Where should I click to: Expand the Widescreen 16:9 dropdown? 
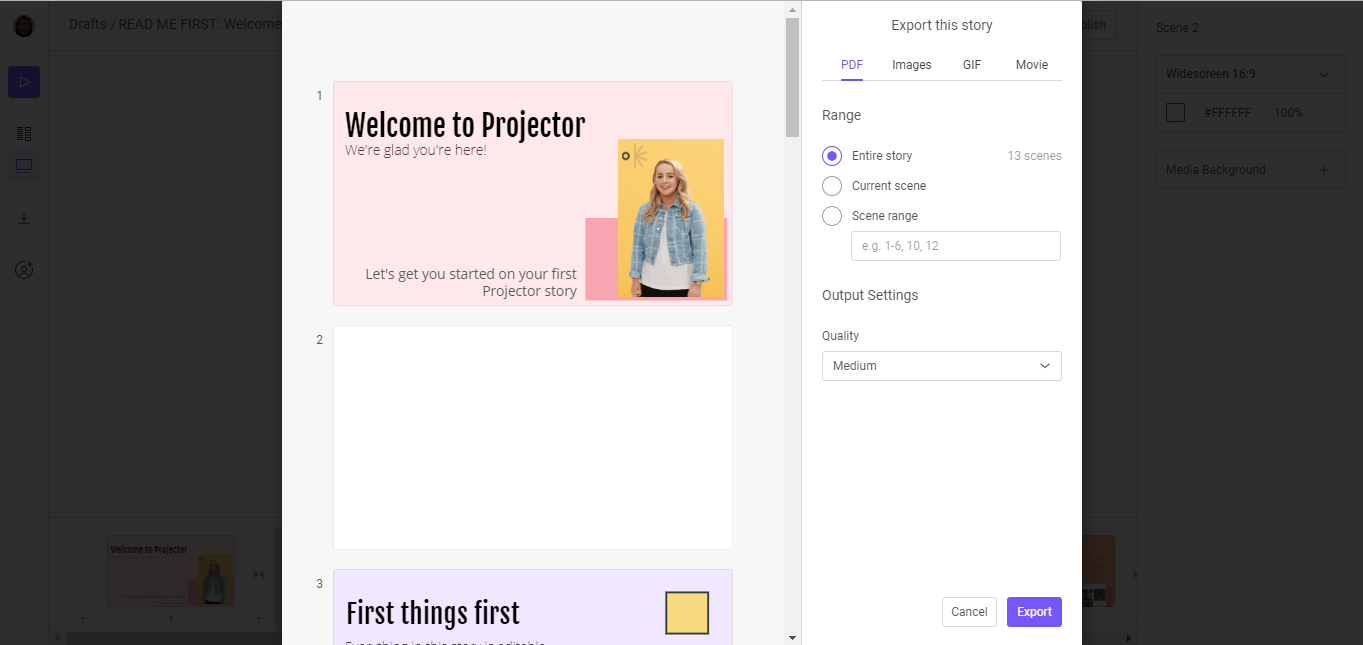coord(1250,74)
